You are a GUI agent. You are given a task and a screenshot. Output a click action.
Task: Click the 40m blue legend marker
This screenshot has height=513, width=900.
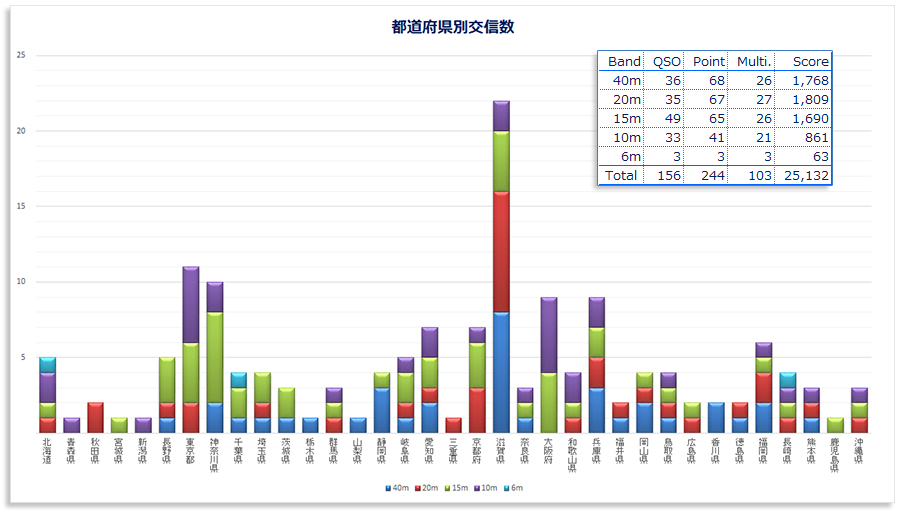click(x=386, y=488)
